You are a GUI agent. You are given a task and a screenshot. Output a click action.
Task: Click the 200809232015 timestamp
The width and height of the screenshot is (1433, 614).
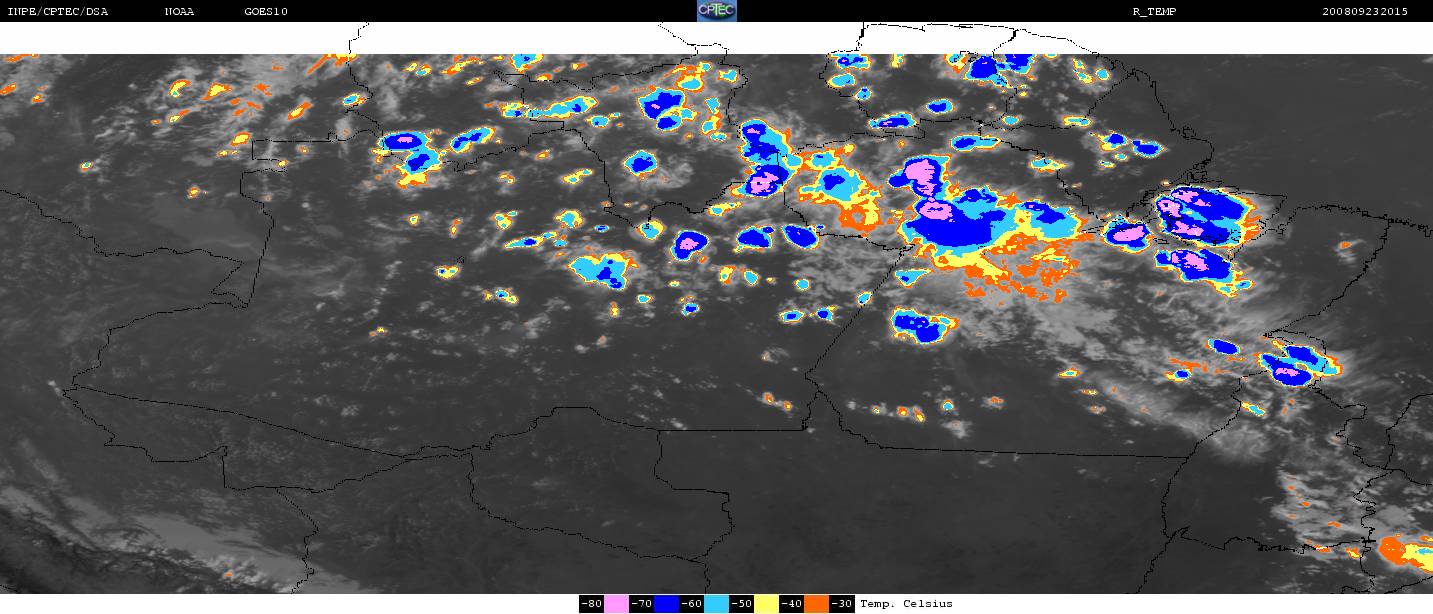[x=1365, y=12]
